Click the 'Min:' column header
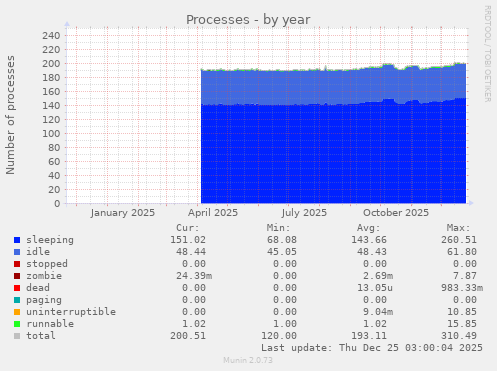Screen dimensions: 497x371 tap(279, 228)
